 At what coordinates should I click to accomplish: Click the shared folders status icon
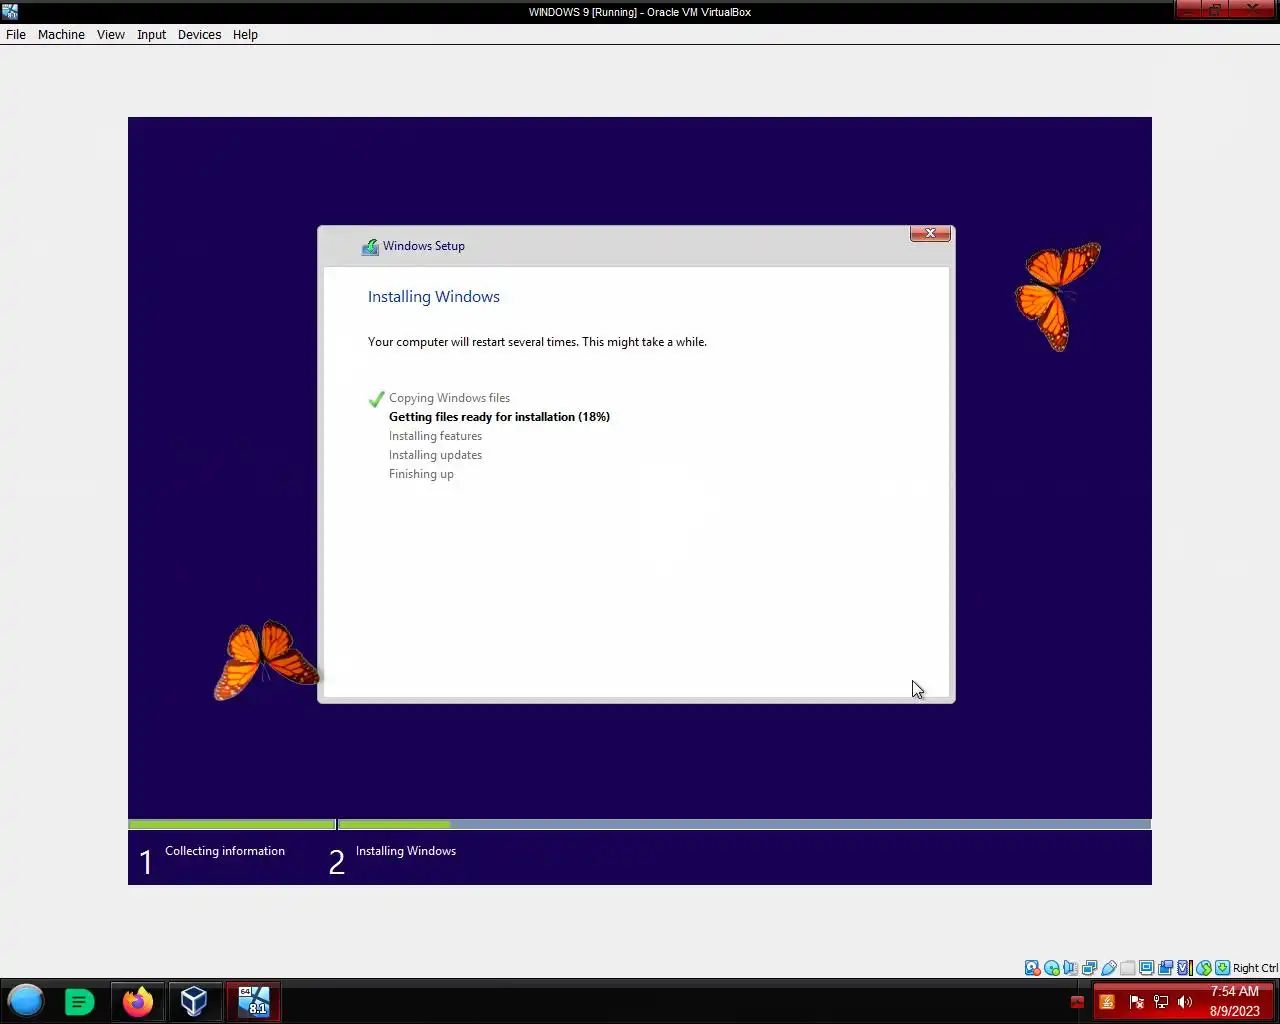(x=1127, y=968)
